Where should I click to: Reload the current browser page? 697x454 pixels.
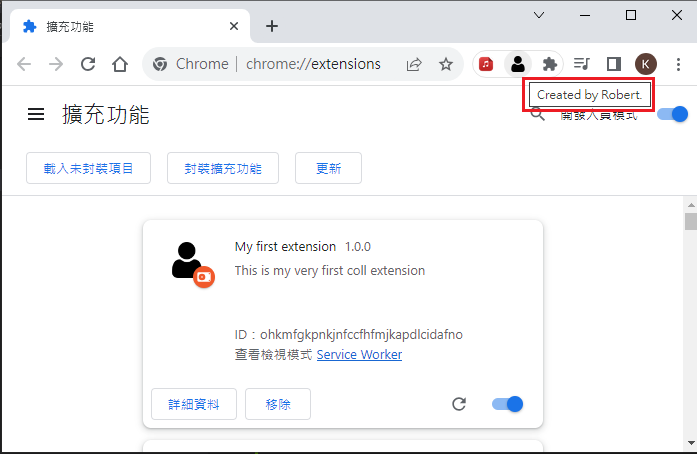pos(88,64)
